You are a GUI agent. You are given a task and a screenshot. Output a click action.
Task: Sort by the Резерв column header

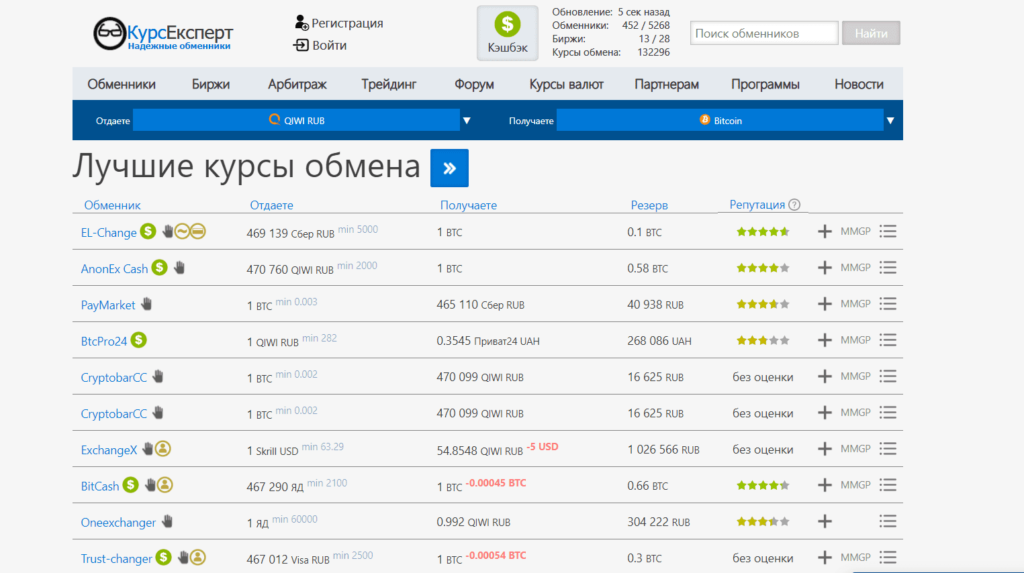point(649,205)
